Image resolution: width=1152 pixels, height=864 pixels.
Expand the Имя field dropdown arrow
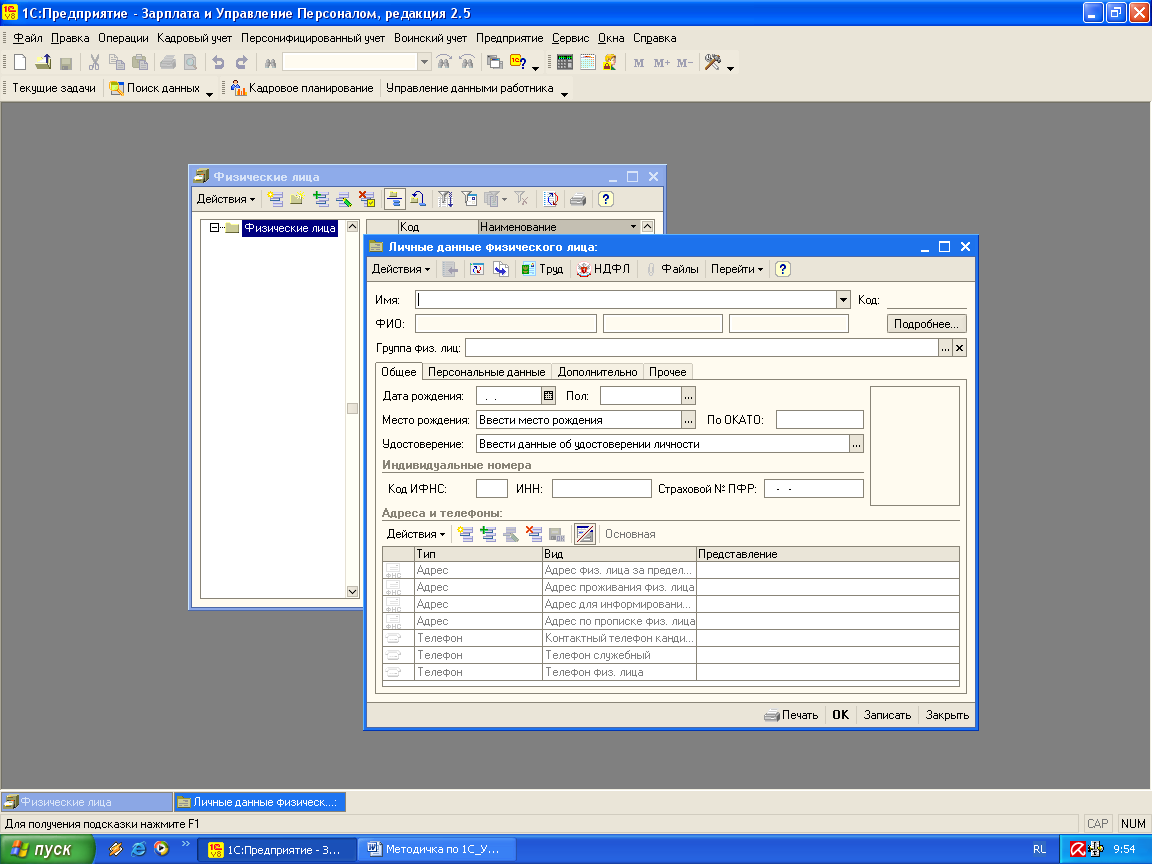pos(843,300)
